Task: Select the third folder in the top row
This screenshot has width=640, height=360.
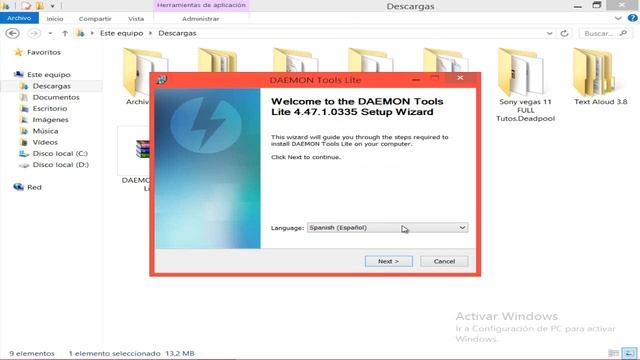Action: click(x=295, y=60)
